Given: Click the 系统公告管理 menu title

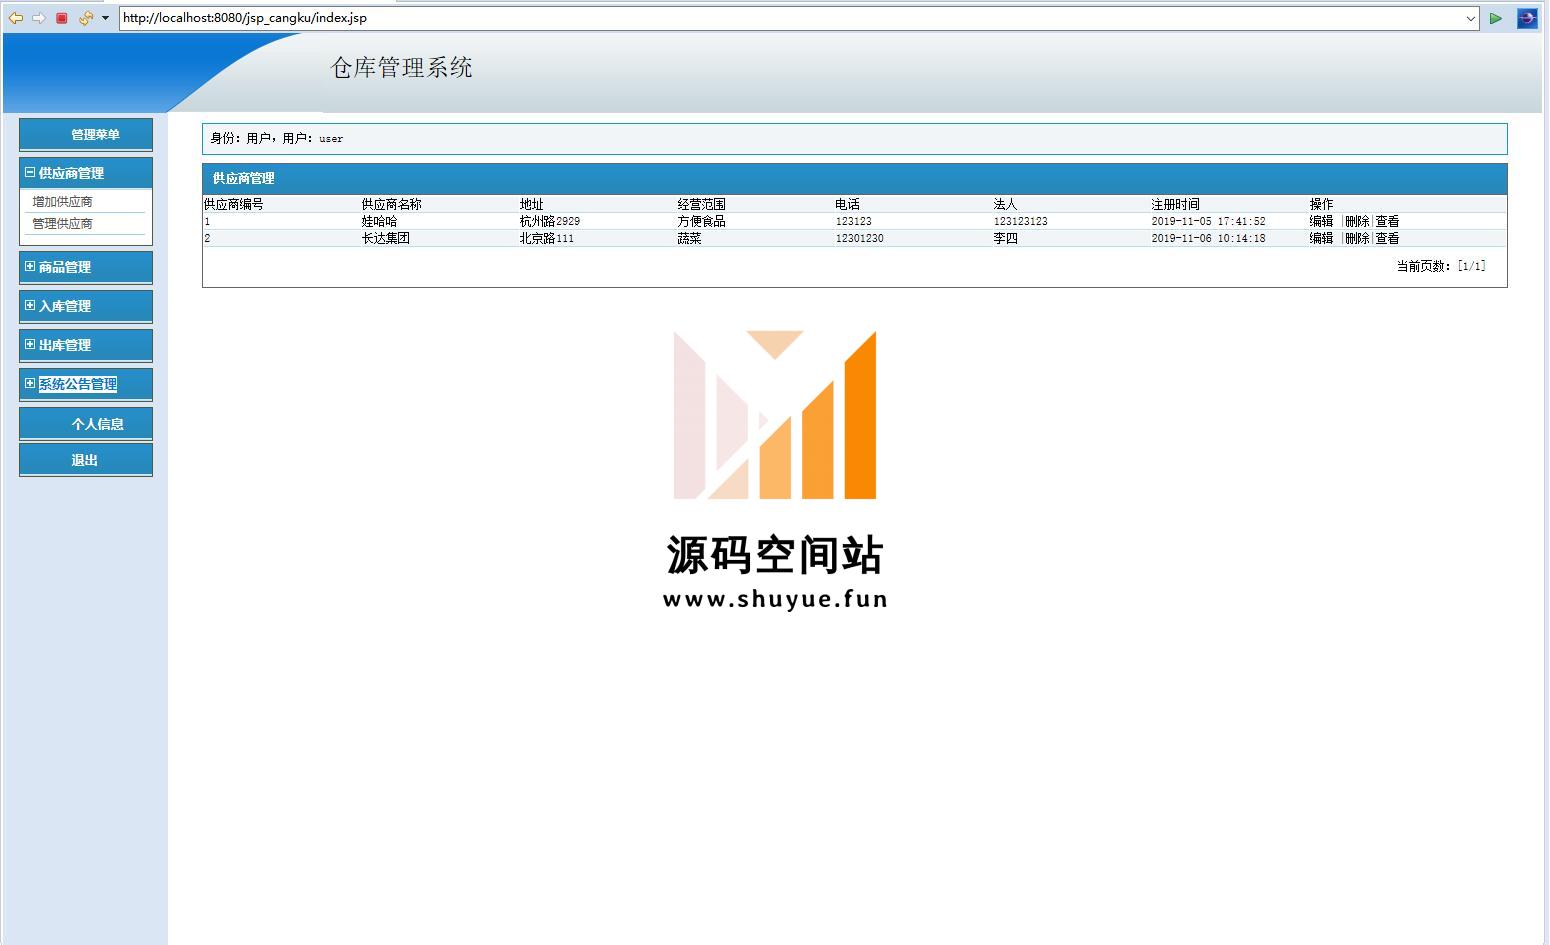Looking at the screenshot, I should coord(78,384).
